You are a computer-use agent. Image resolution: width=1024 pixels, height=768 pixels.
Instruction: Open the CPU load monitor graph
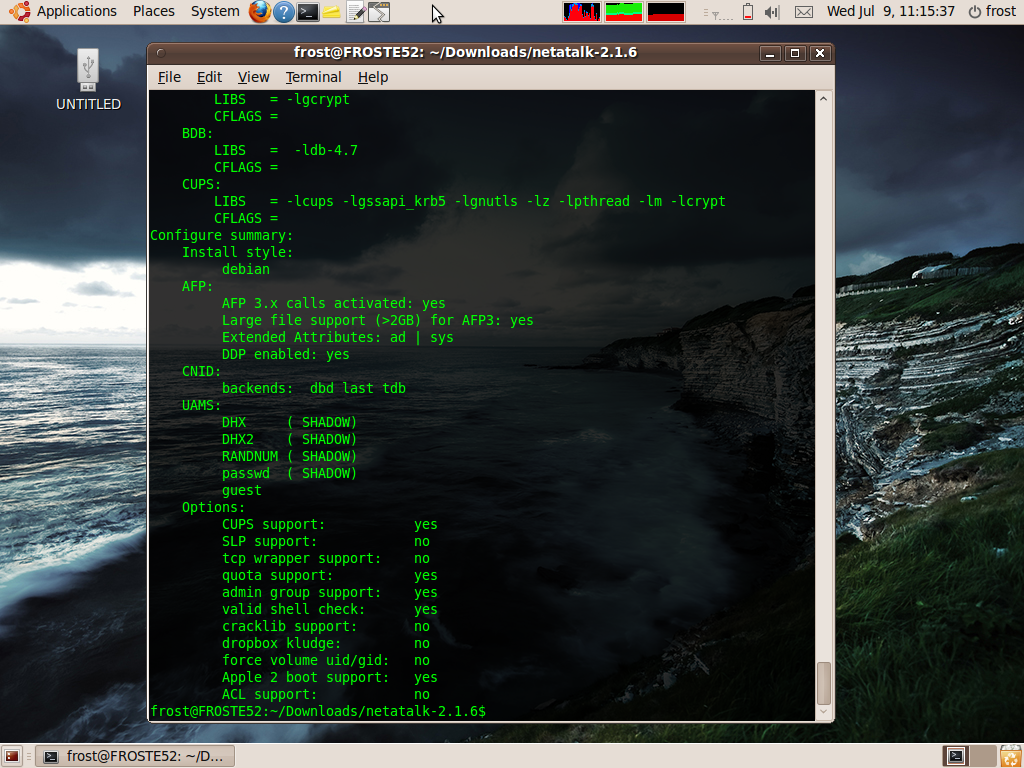click(x=582, y=12)
